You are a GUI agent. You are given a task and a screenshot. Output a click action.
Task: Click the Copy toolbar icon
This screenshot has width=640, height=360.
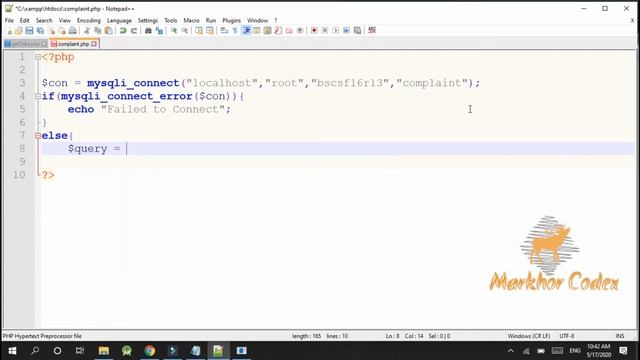[x=98, y=31]
